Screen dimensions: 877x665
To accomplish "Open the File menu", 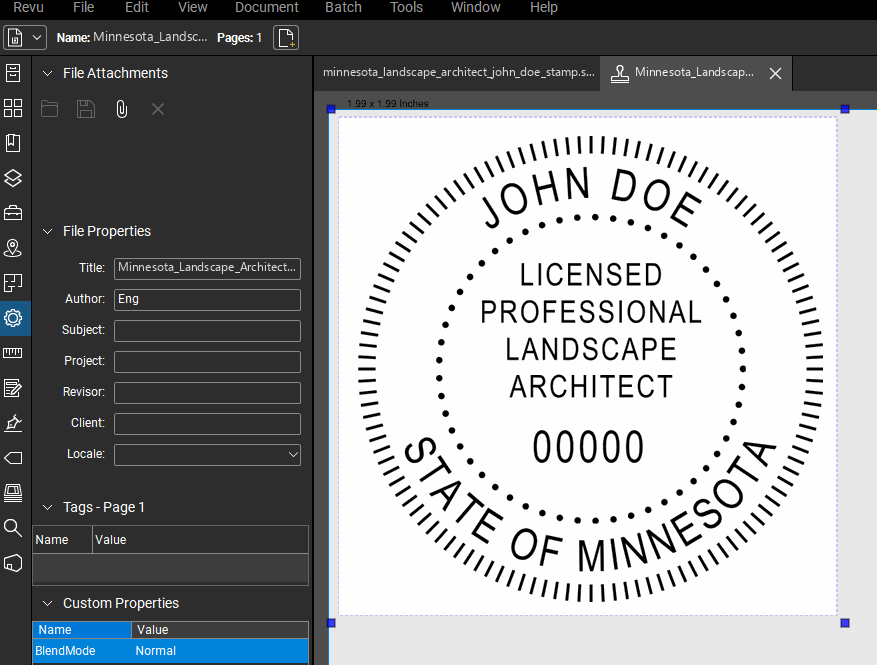I will coord(83,7).
